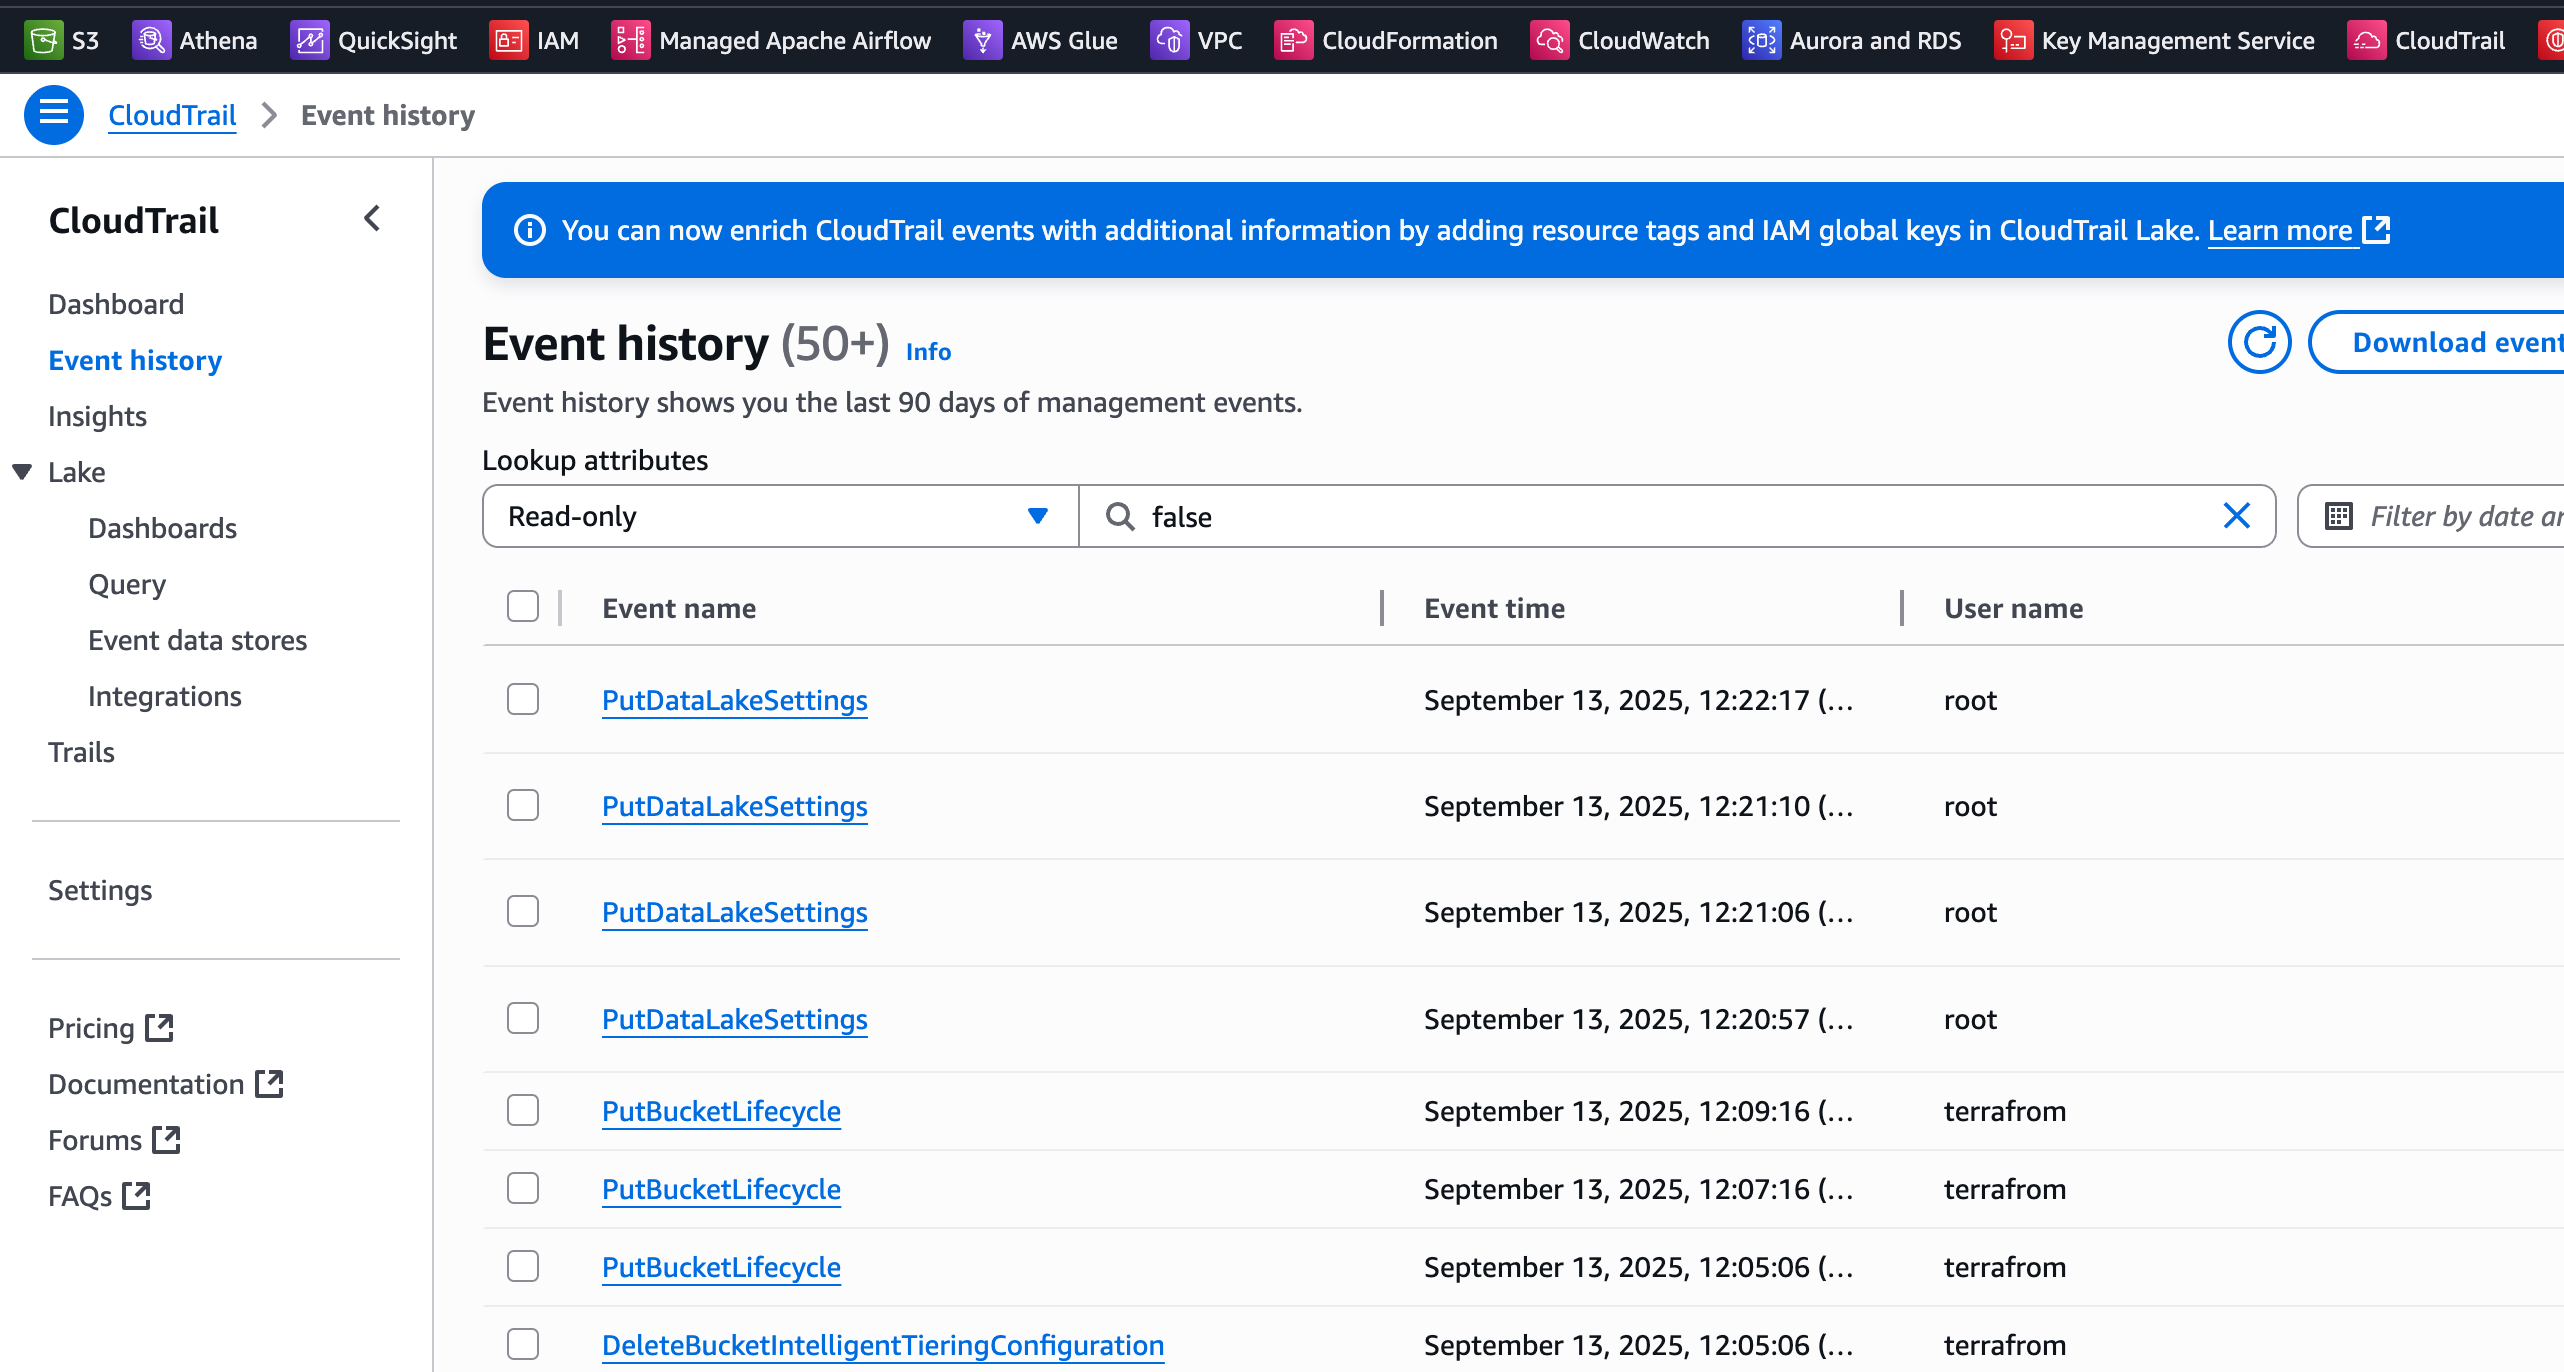Click the Key Management Service icon
2564x1372 pixels.
coord(2012,40)
